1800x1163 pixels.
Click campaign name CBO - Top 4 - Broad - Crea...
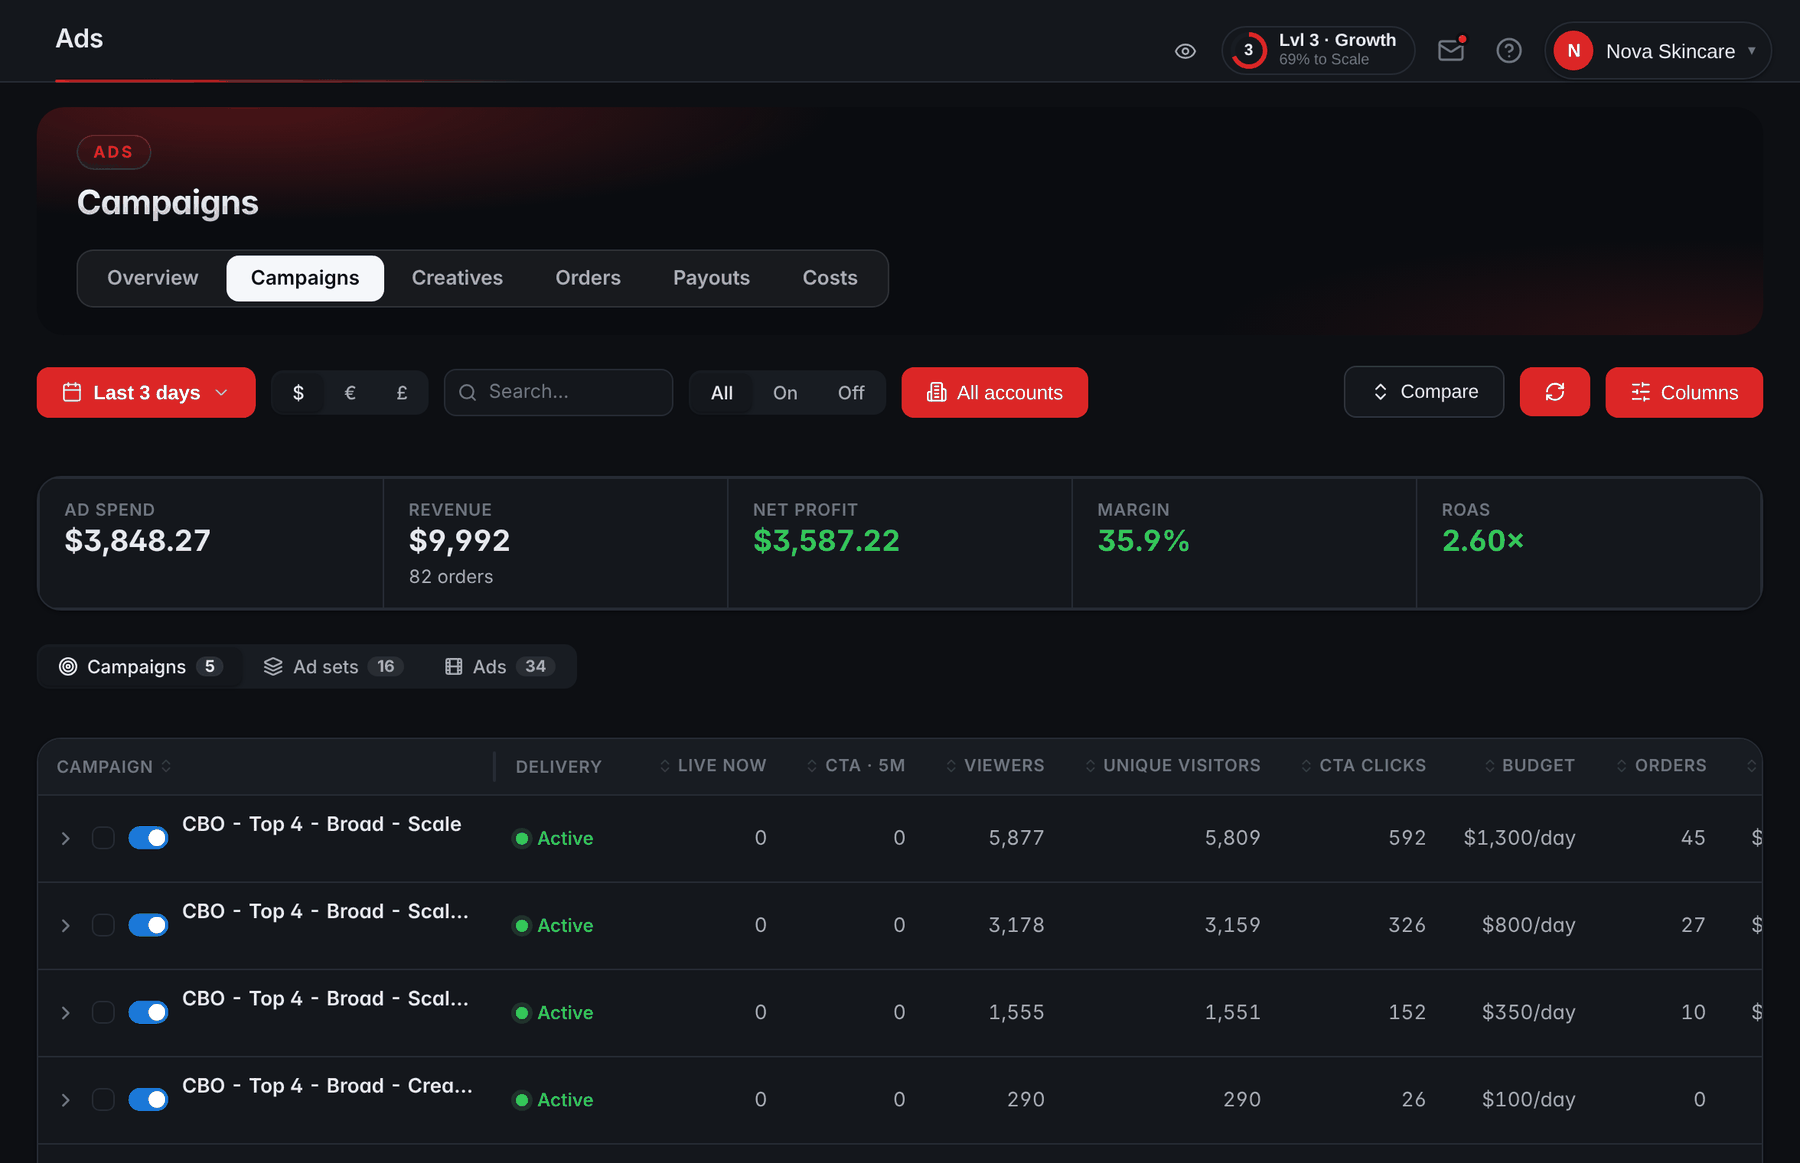pyautogui.click(x=327, y=1086)
